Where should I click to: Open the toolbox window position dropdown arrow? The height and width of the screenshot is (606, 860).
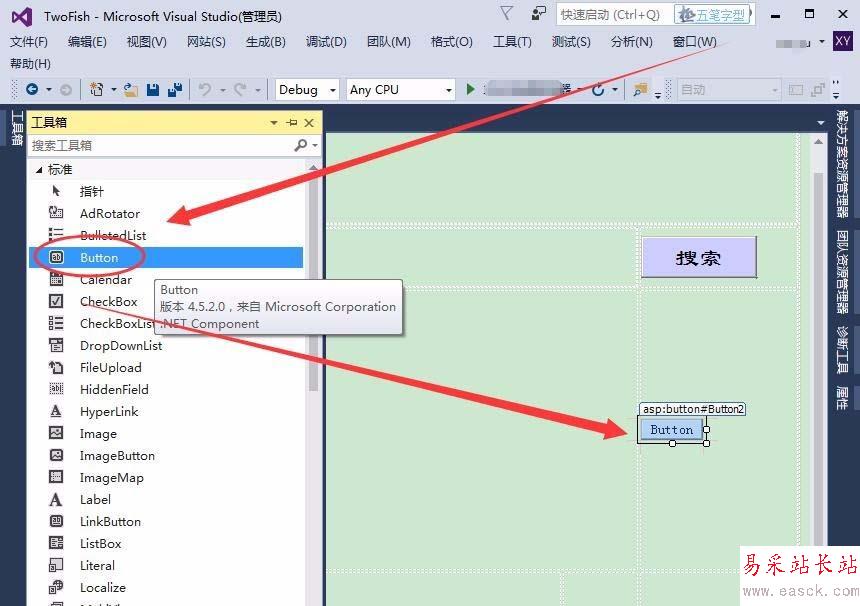tap(274, 123)
